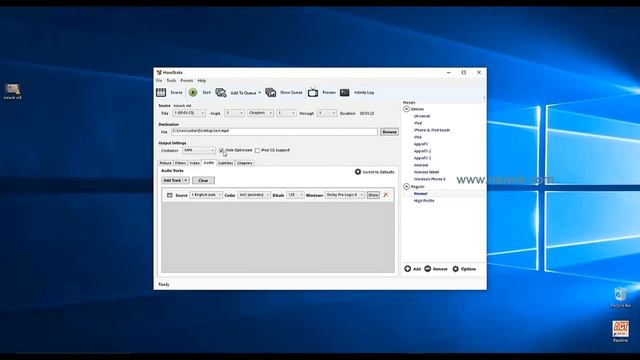Remove selected preset with minus icon
The image size is (640, 360).
[428, 269]
